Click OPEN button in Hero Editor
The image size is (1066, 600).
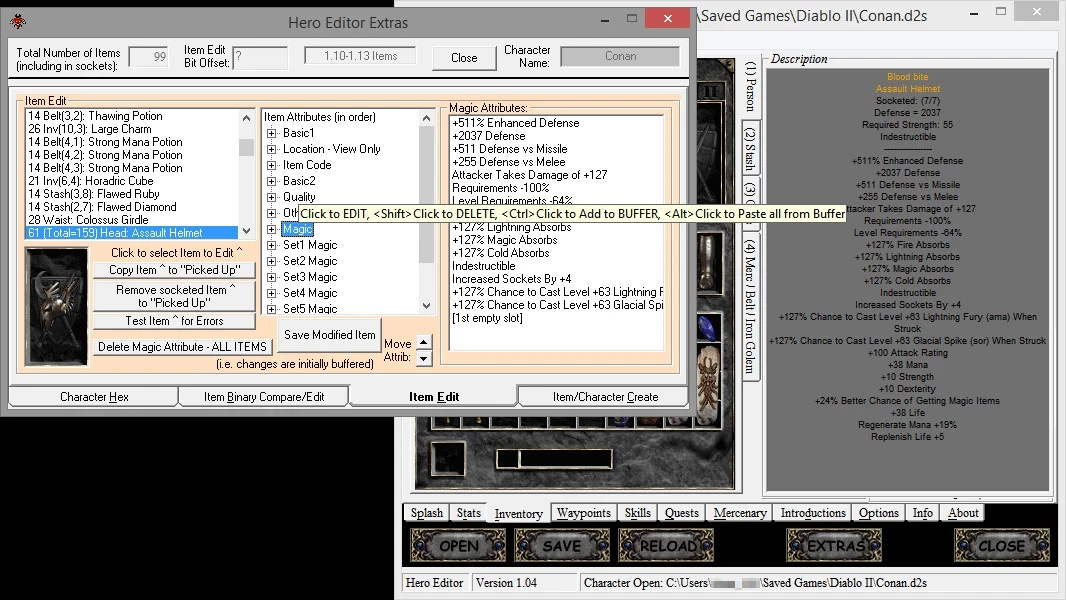[x=458, y=546]
